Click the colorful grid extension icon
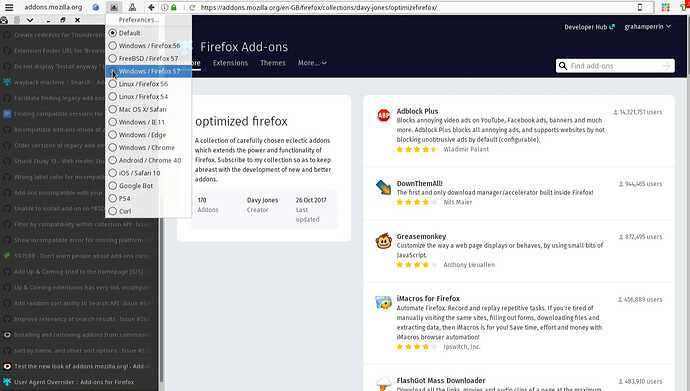 665,7
